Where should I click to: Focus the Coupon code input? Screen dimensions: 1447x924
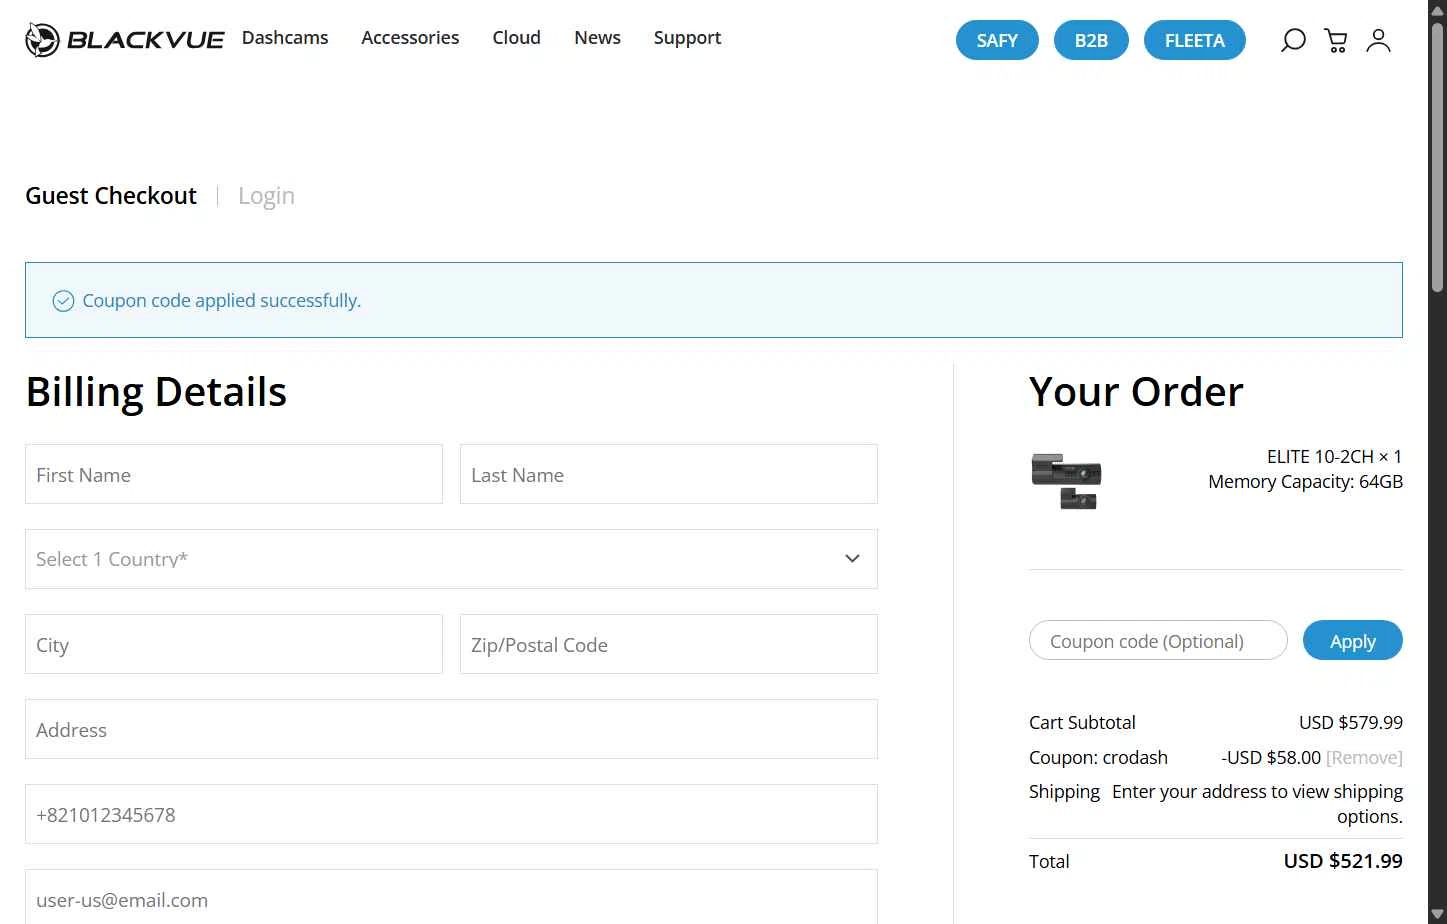(x=1158, y=641)
